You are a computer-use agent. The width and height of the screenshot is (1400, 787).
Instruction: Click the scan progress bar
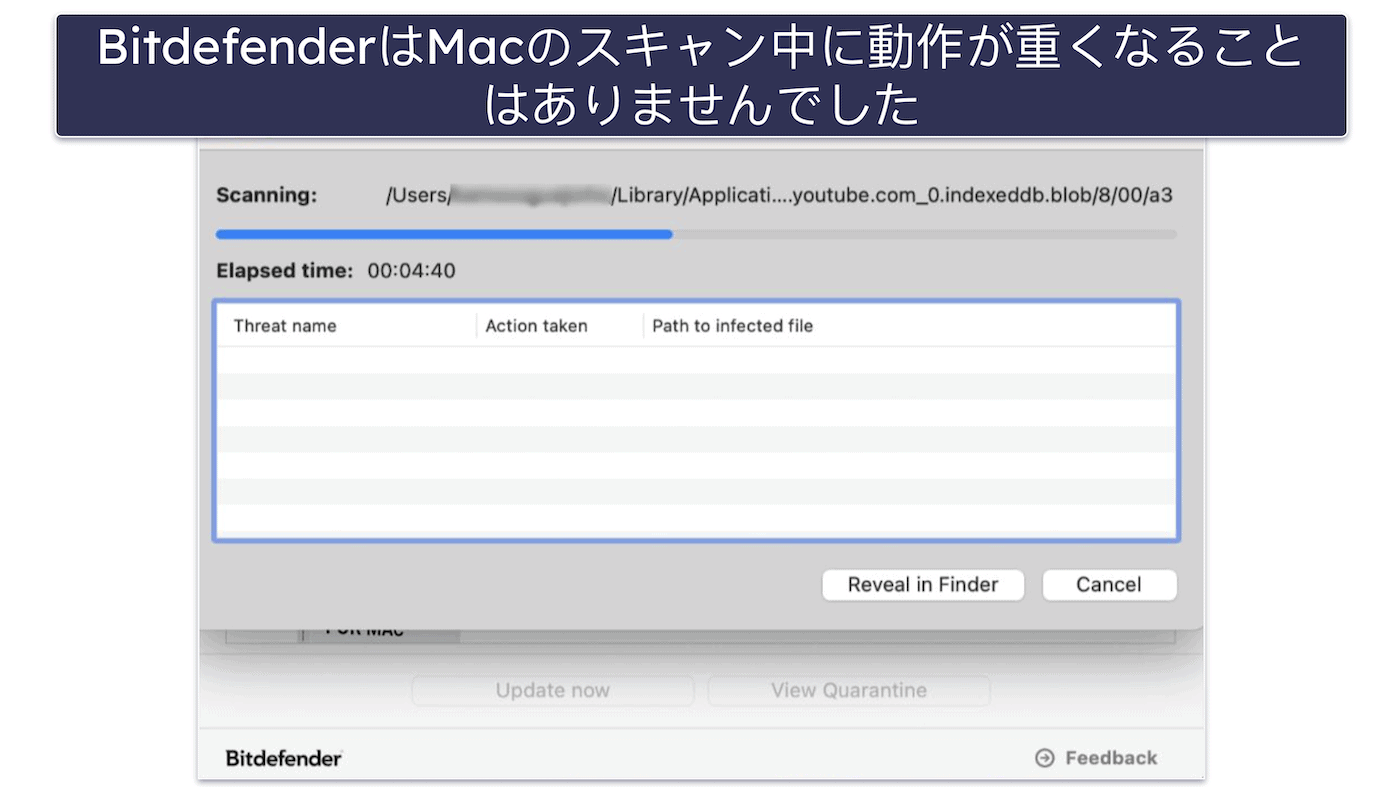coord(696,235)
